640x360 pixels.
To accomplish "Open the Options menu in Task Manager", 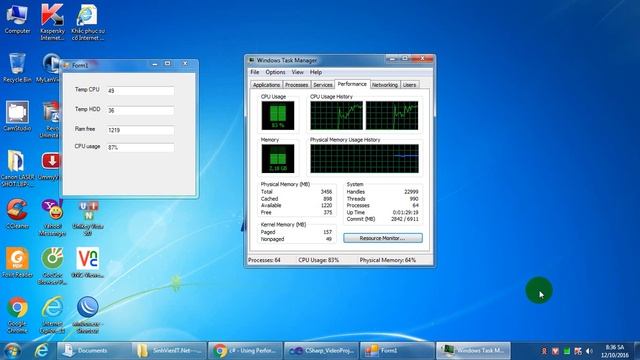I will [x=276, y=72].
